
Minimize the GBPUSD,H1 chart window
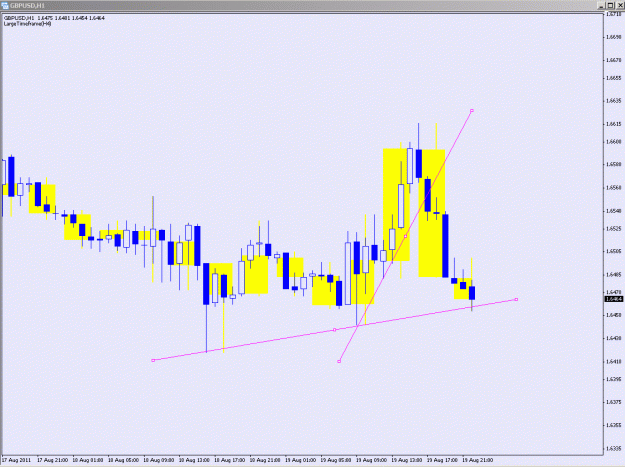point(601,6)
